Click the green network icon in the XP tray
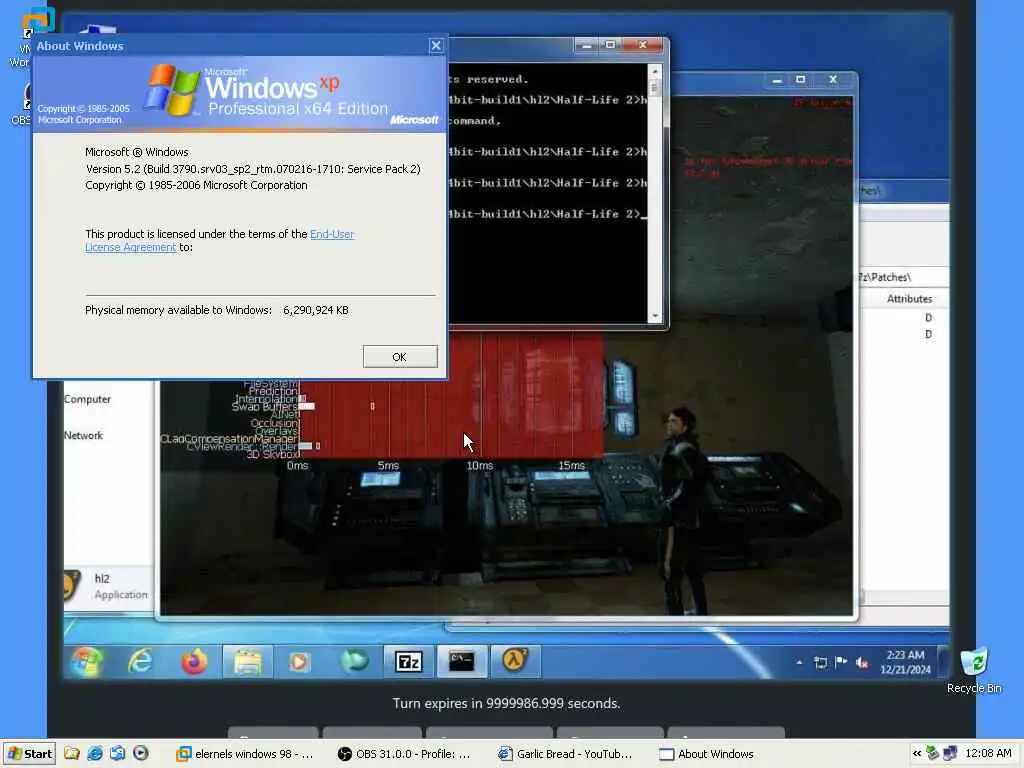 pos(933,754)
